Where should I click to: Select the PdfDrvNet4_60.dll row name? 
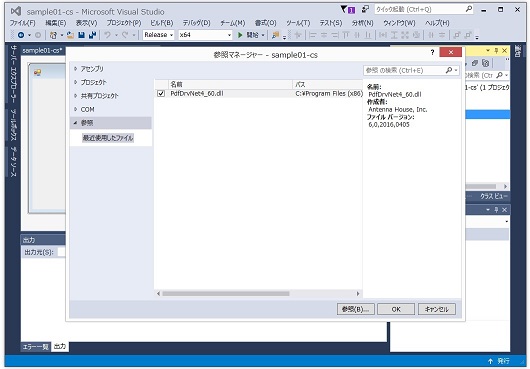pos(197,94)
